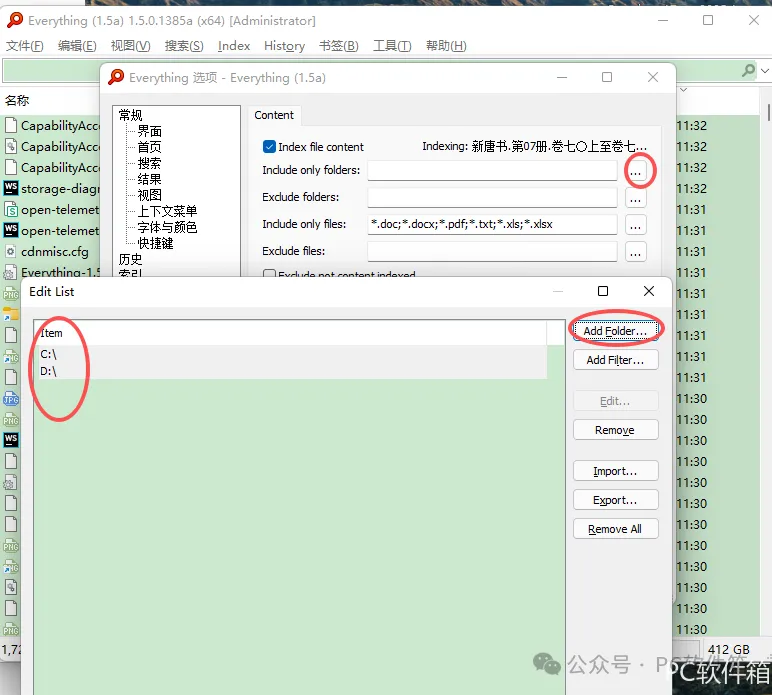
Task: Click WS icon beside storage-diagr file
Action: pos(11,188)
